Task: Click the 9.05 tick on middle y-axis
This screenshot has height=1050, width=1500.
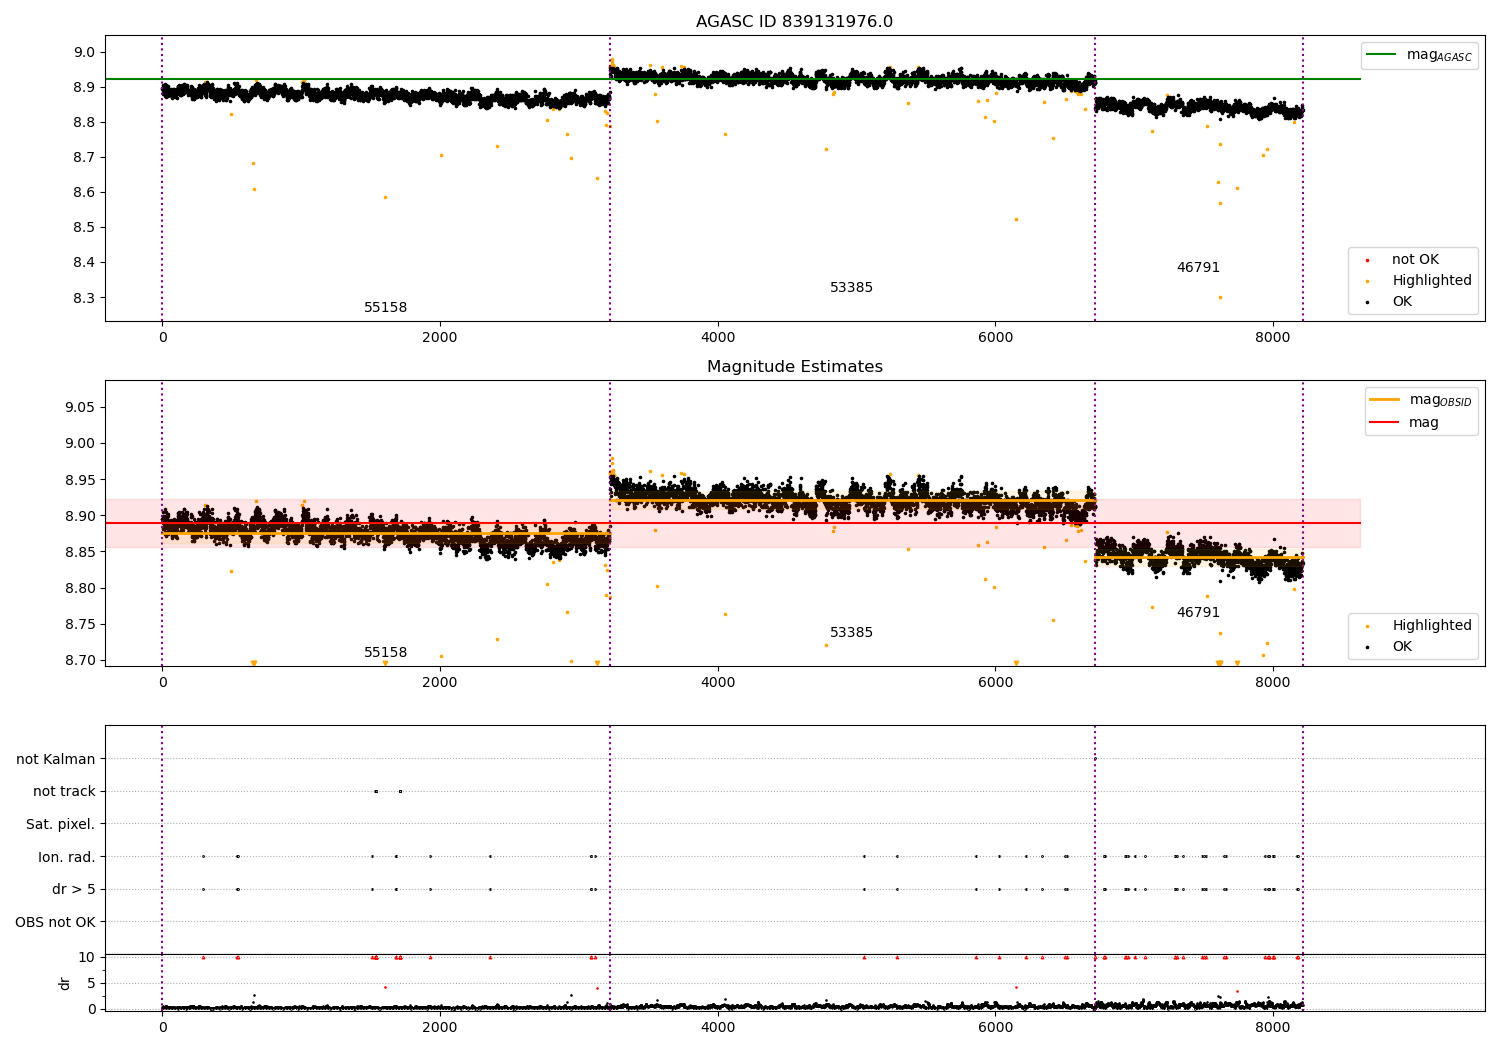Action: point(81,408)
